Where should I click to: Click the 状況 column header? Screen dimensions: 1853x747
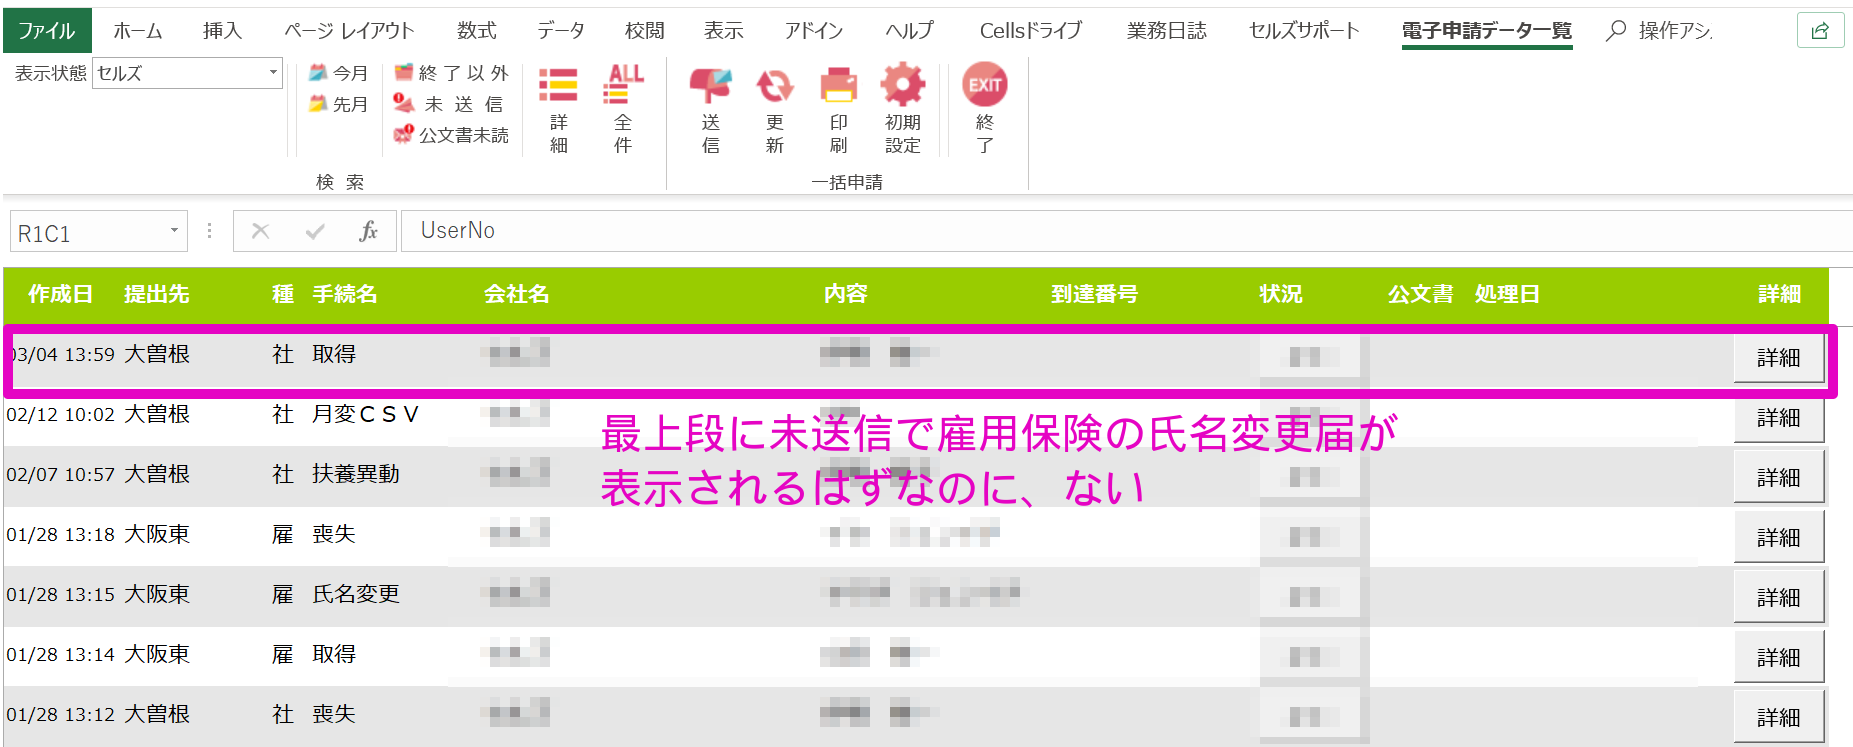click(x=1281, y=294)
